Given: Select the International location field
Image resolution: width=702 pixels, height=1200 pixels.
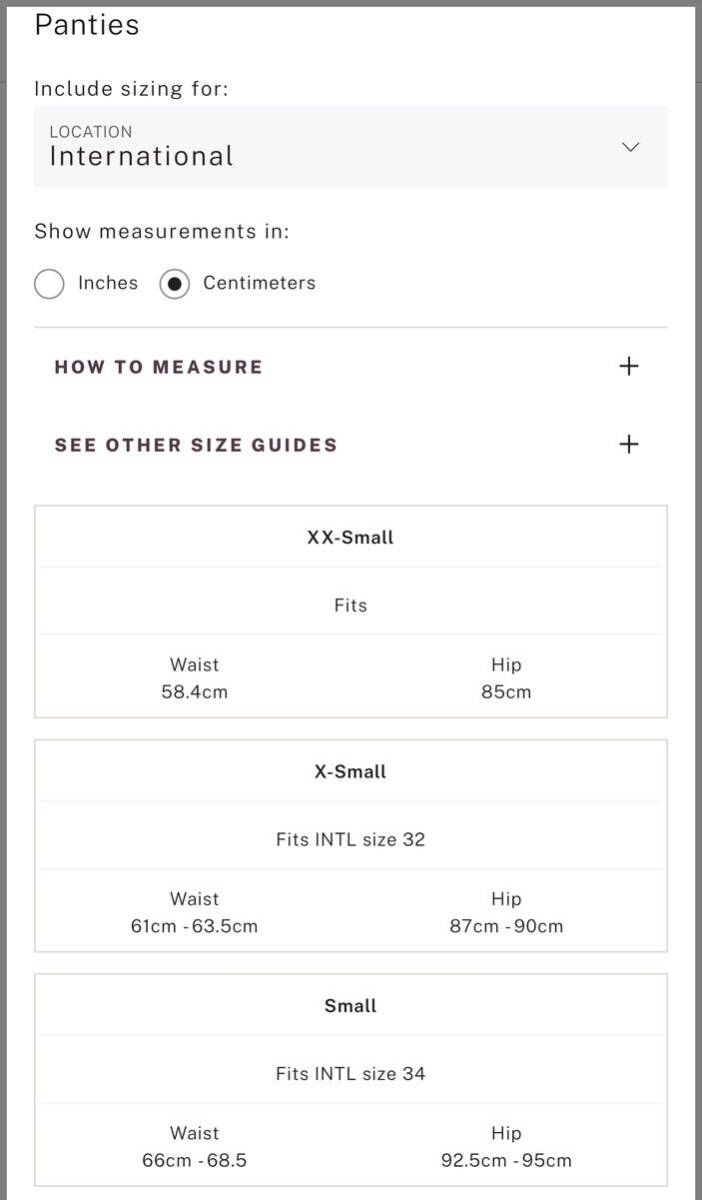Looking at the screenshot, I should [300, 147].
